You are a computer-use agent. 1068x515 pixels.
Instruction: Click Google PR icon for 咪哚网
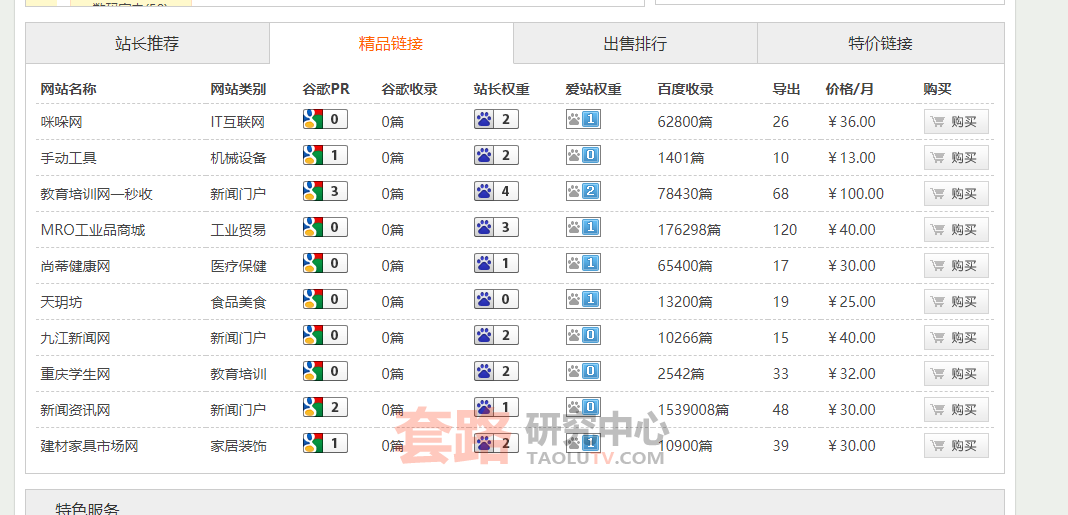point(325,119)
